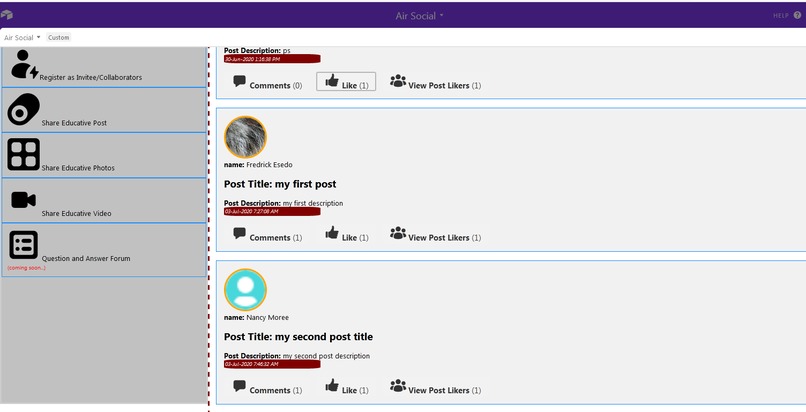Click the Share Educative Photos grid icon
This screenshot has width=806, height=412.
(23, 154)
